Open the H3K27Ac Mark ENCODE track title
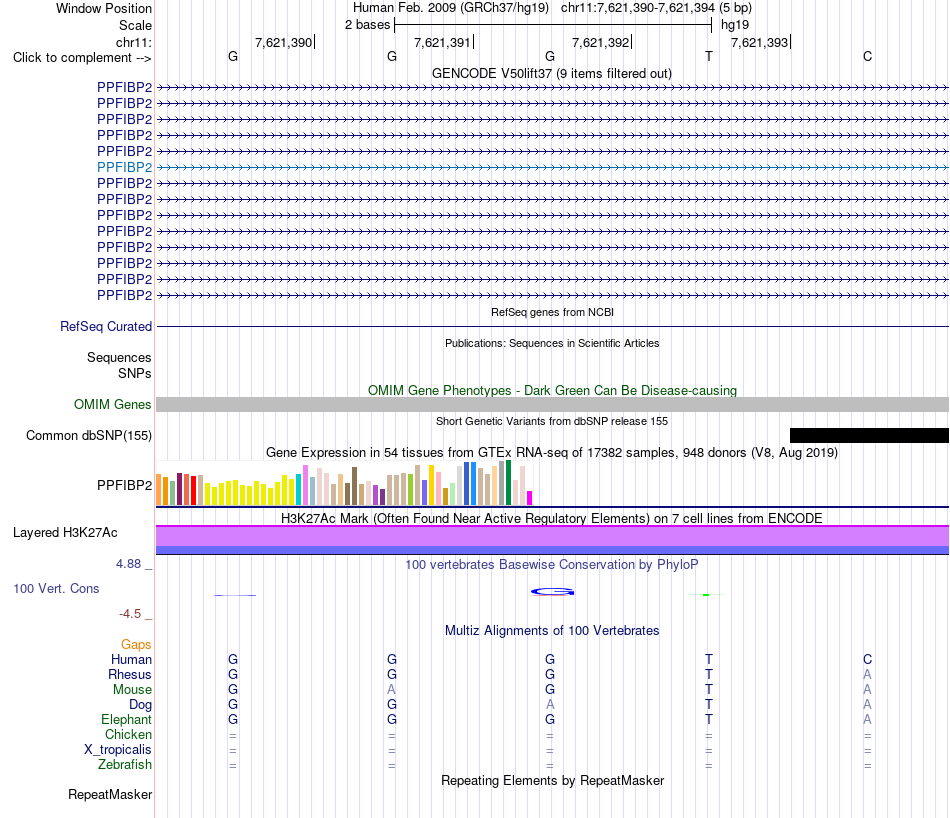 pyautogui.click(x=551, y=519)
